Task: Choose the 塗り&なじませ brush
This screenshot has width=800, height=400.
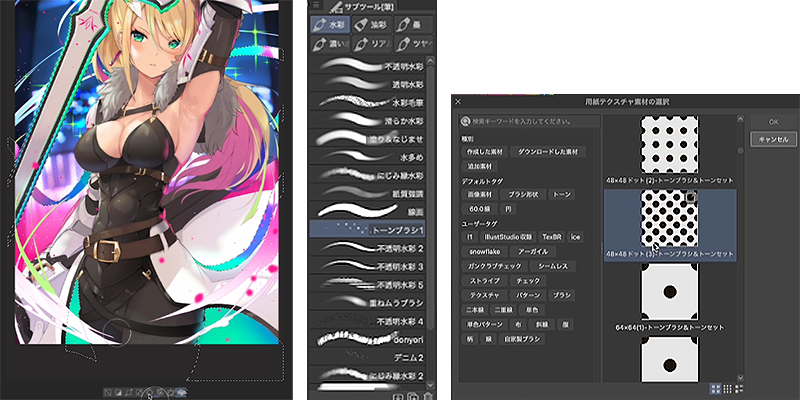Action: (367, 139)
